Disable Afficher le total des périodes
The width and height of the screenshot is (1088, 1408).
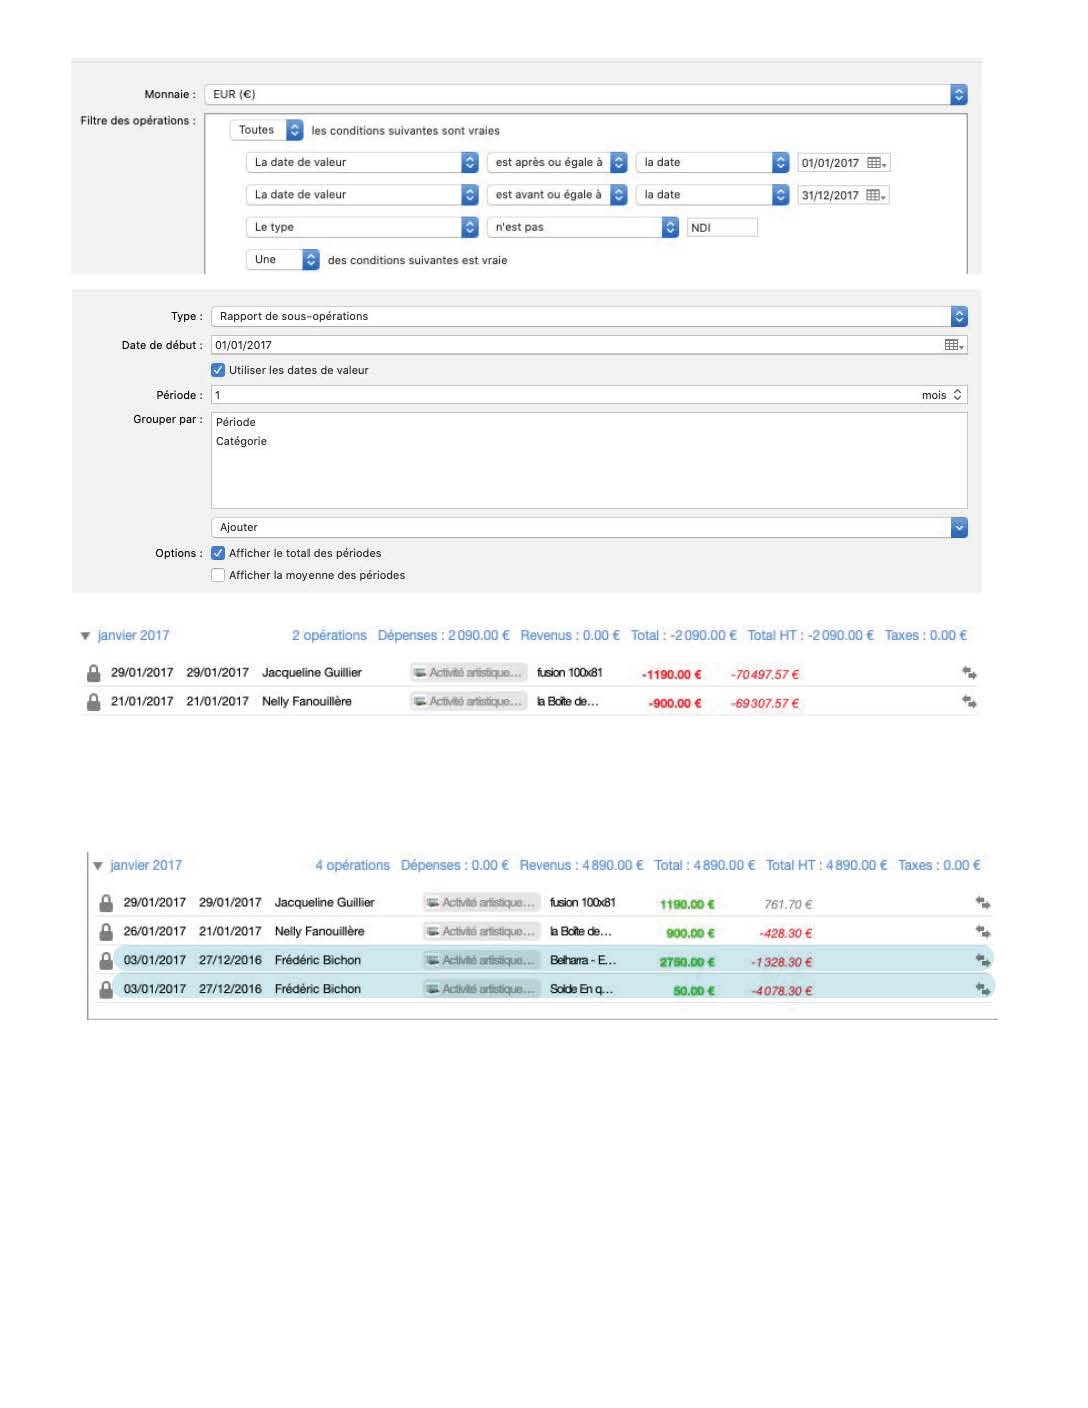click(x=218, y=553)
